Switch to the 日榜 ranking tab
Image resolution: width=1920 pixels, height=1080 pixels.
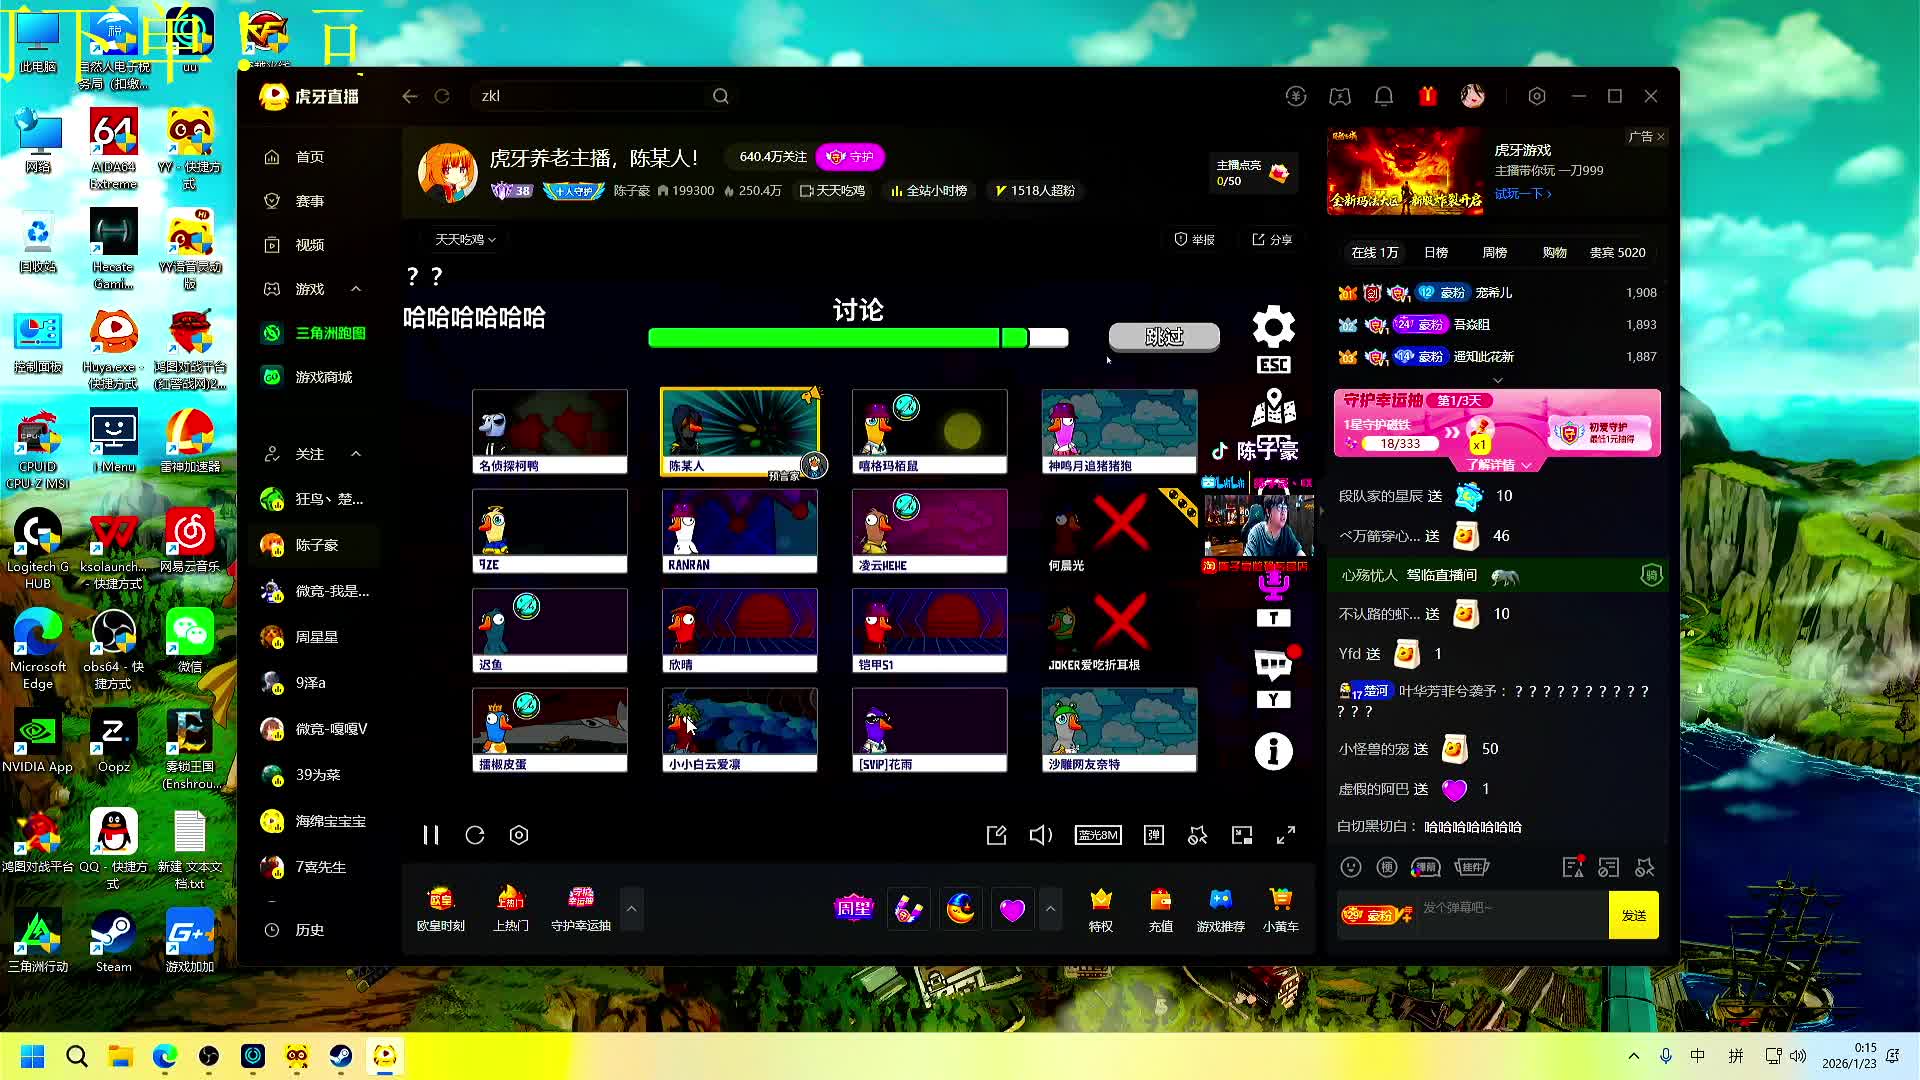(1436, 253)
